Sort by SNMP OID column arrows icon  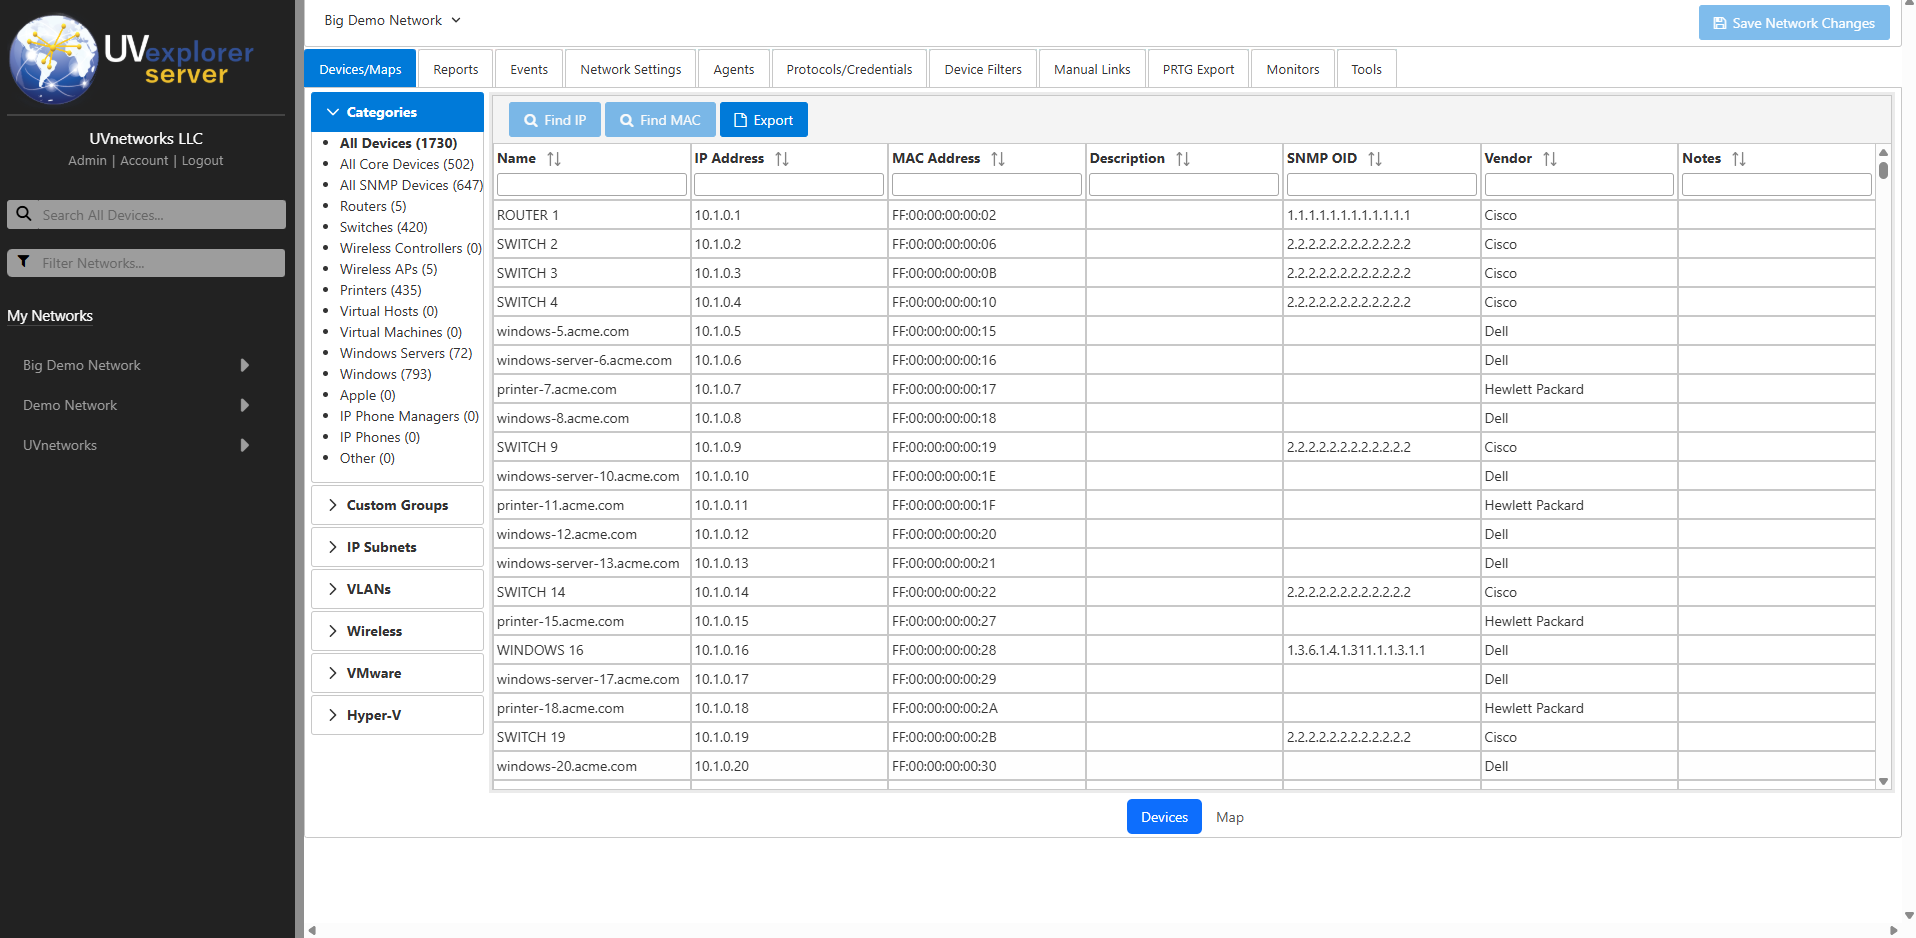[x=1375, y=159]
